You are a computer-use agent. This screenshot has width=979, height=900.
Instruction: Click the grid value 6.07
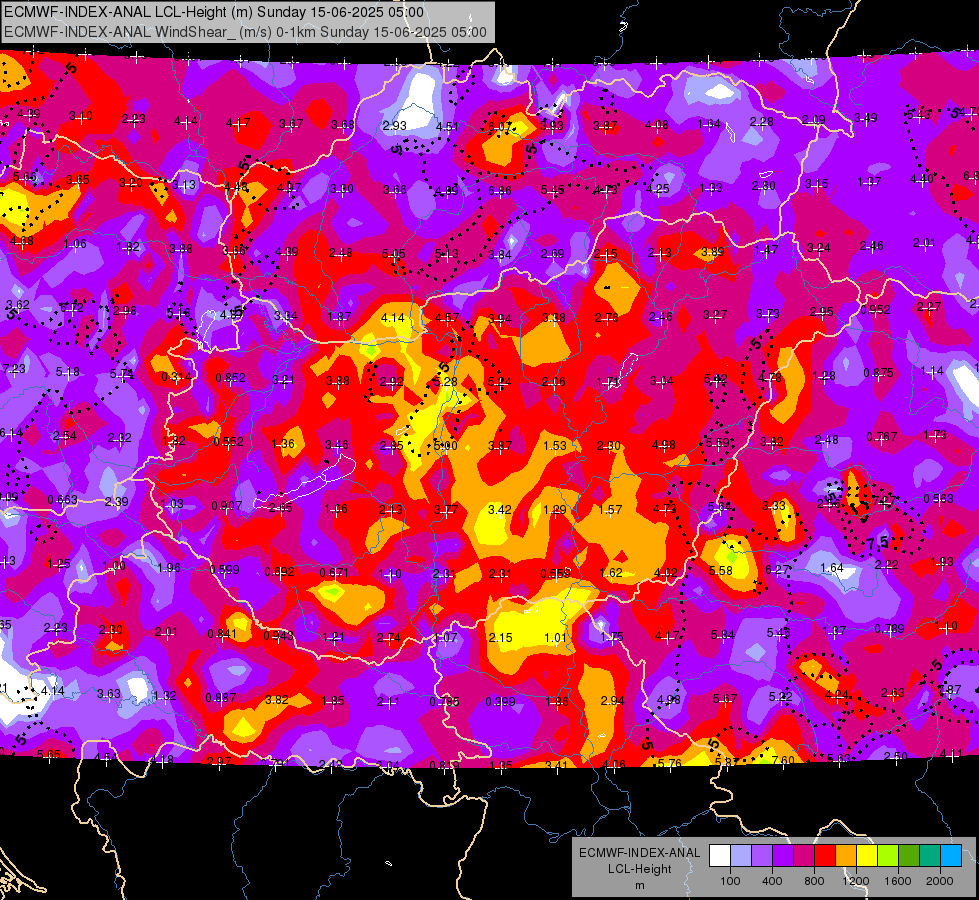pos(499,127)
